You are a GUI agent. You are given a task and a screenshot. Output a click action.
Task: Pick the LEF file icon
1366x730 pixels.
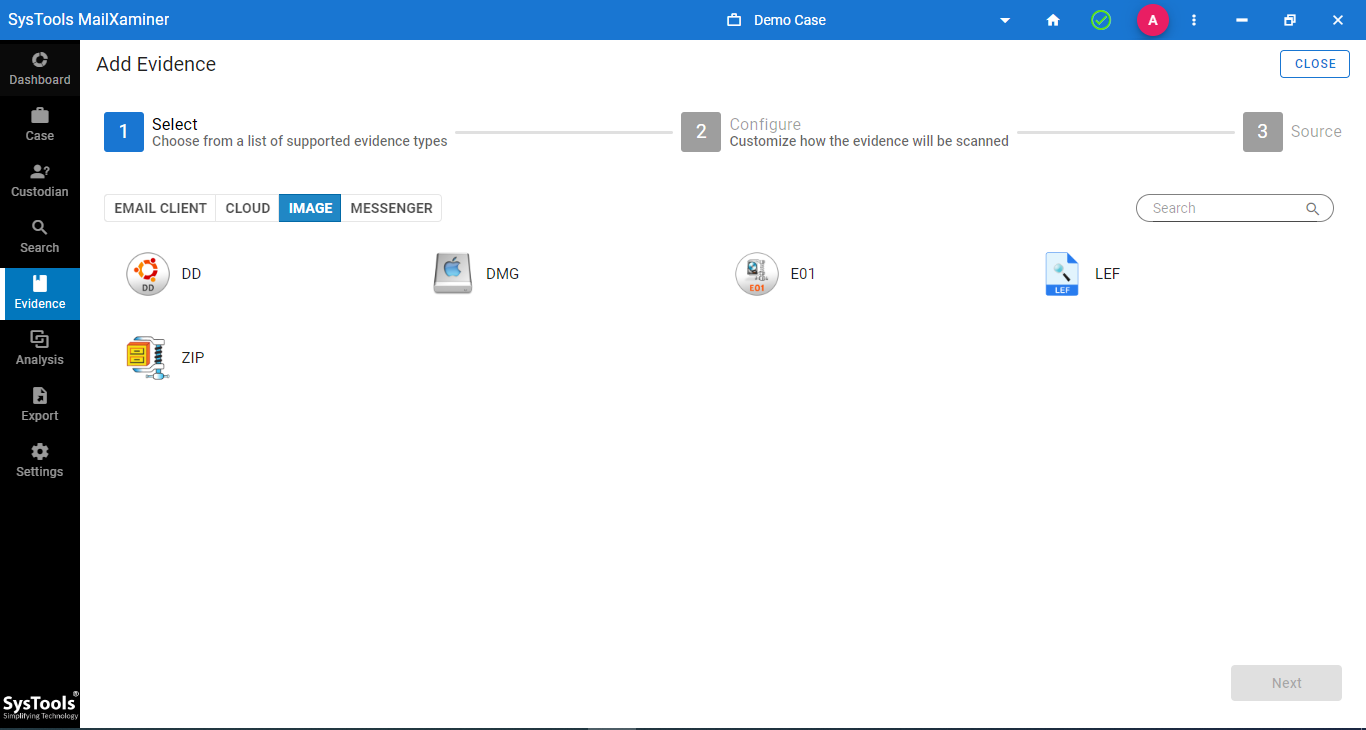tap(1062, 274)
